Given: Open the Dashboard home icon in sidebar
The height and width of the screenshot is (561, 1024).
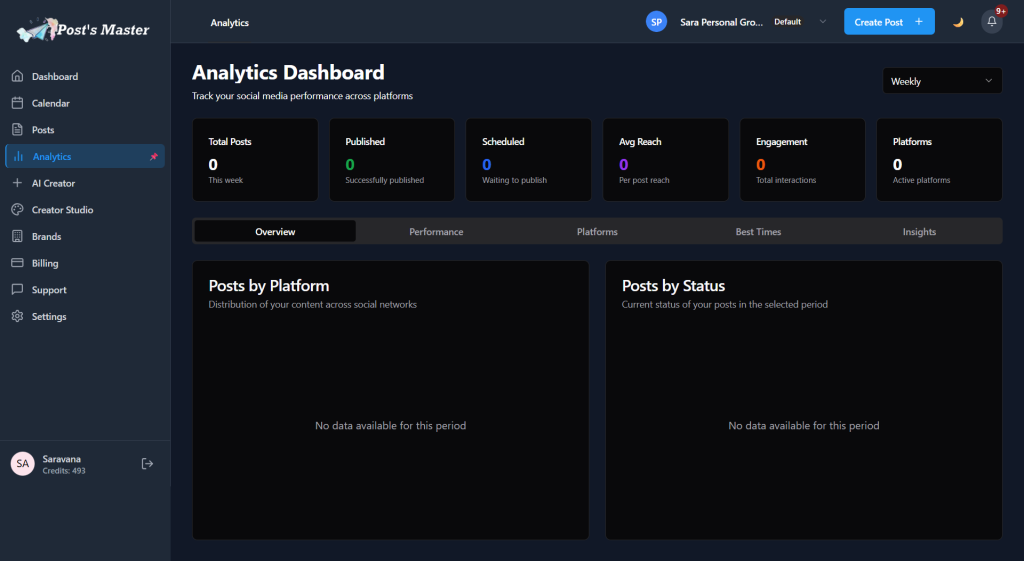Looking at the screenshot, I should [17, 77].
